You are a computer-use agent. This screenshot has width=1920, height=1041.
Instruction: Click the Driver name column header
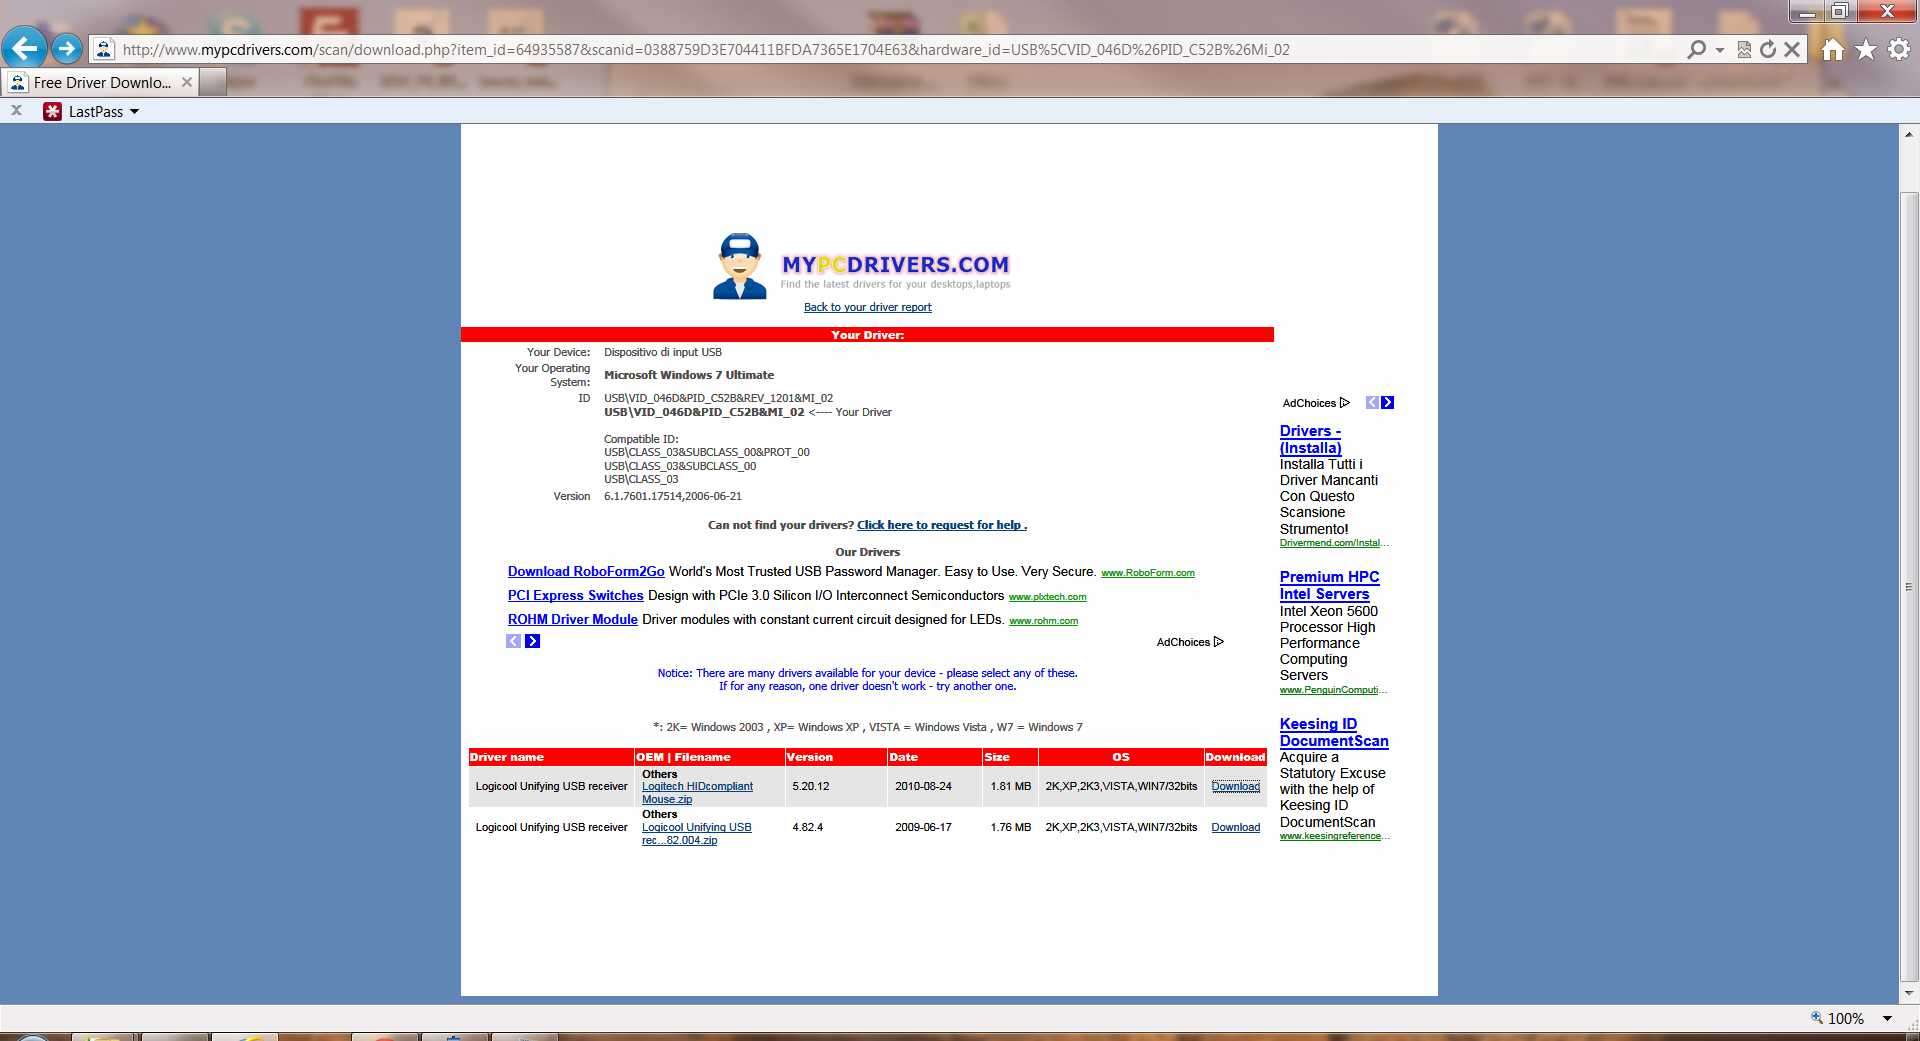(x=551, y=757)
